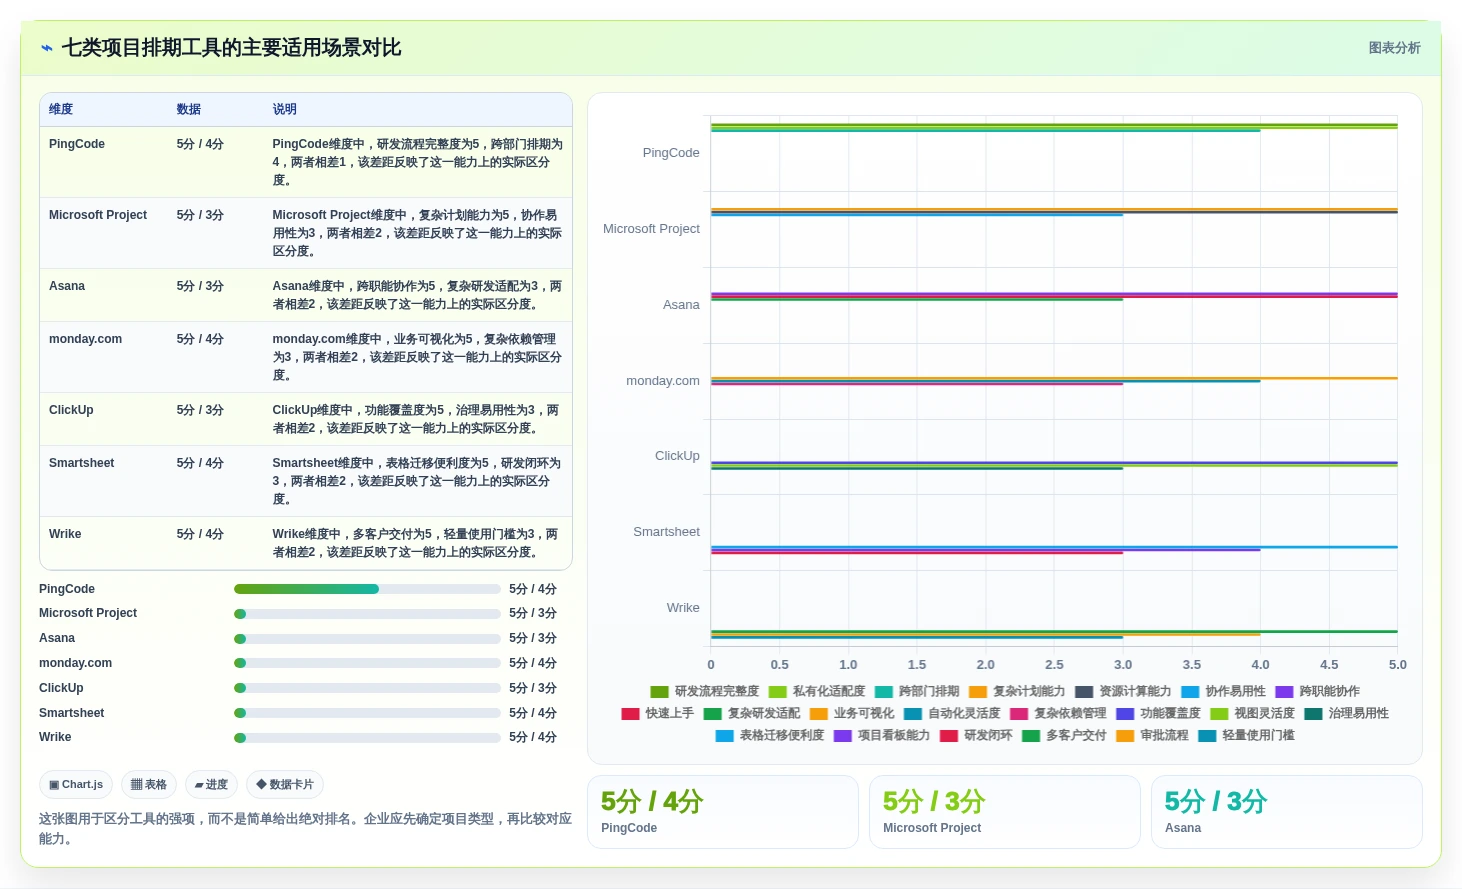Toggle legend swatch 研发流程完整度
The height and width of the screenshot is (889, 1462).
click(659, 692)
